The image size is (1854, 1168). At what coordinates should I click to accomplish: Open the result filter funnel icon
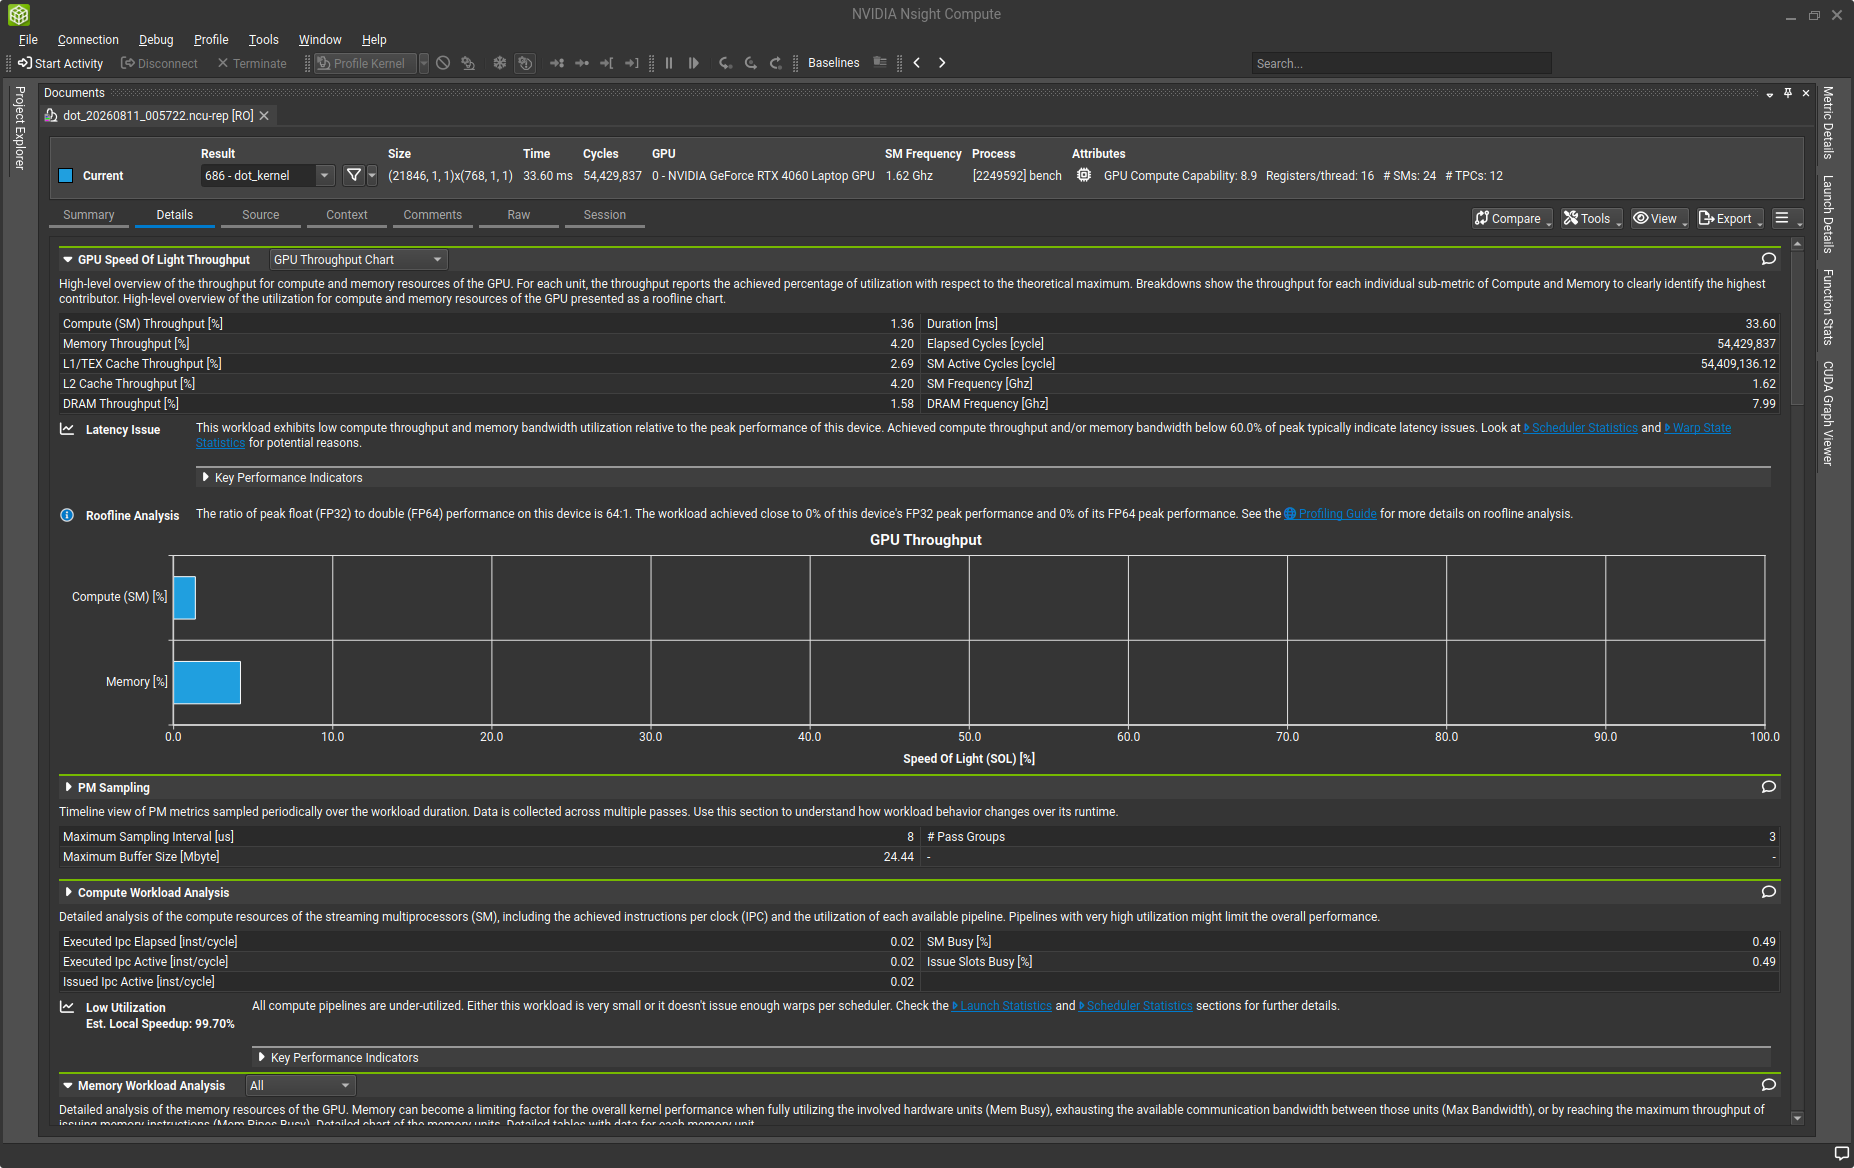coord(354,175)
